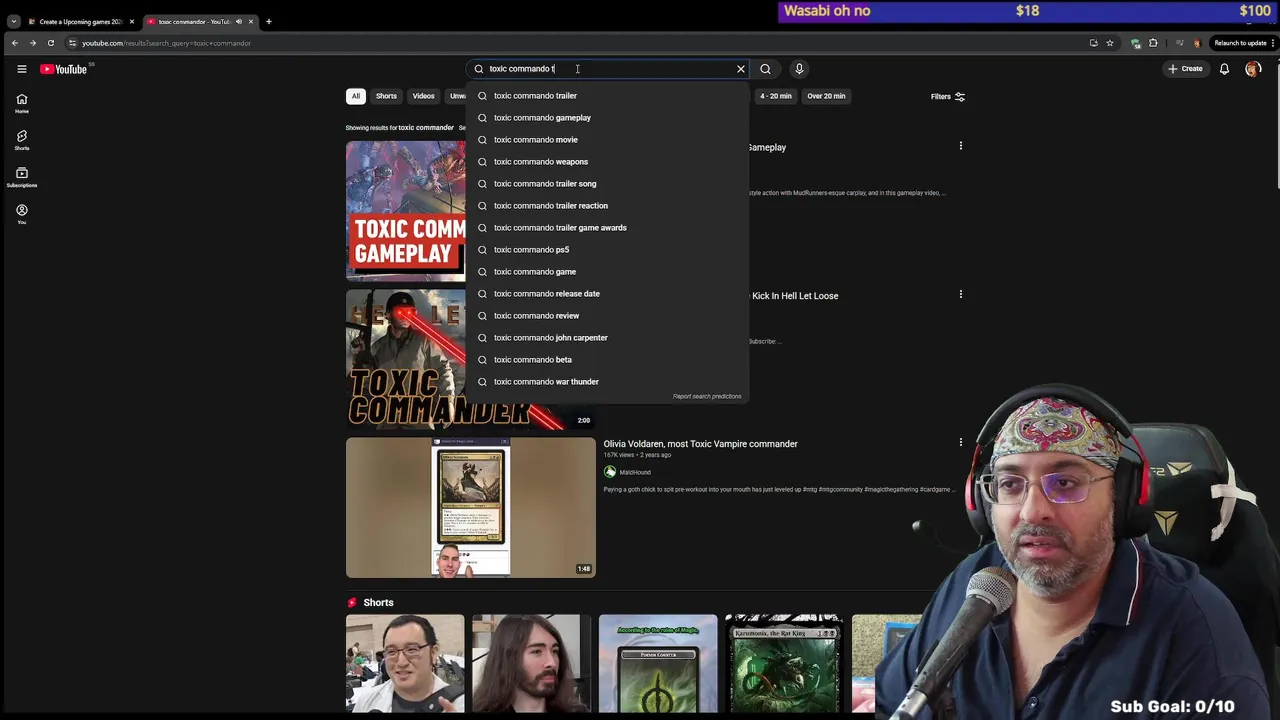This screenshot has height=720, width=1280.
Task: Close the toxic commandor YouTube tab
Action: point(251,21)
